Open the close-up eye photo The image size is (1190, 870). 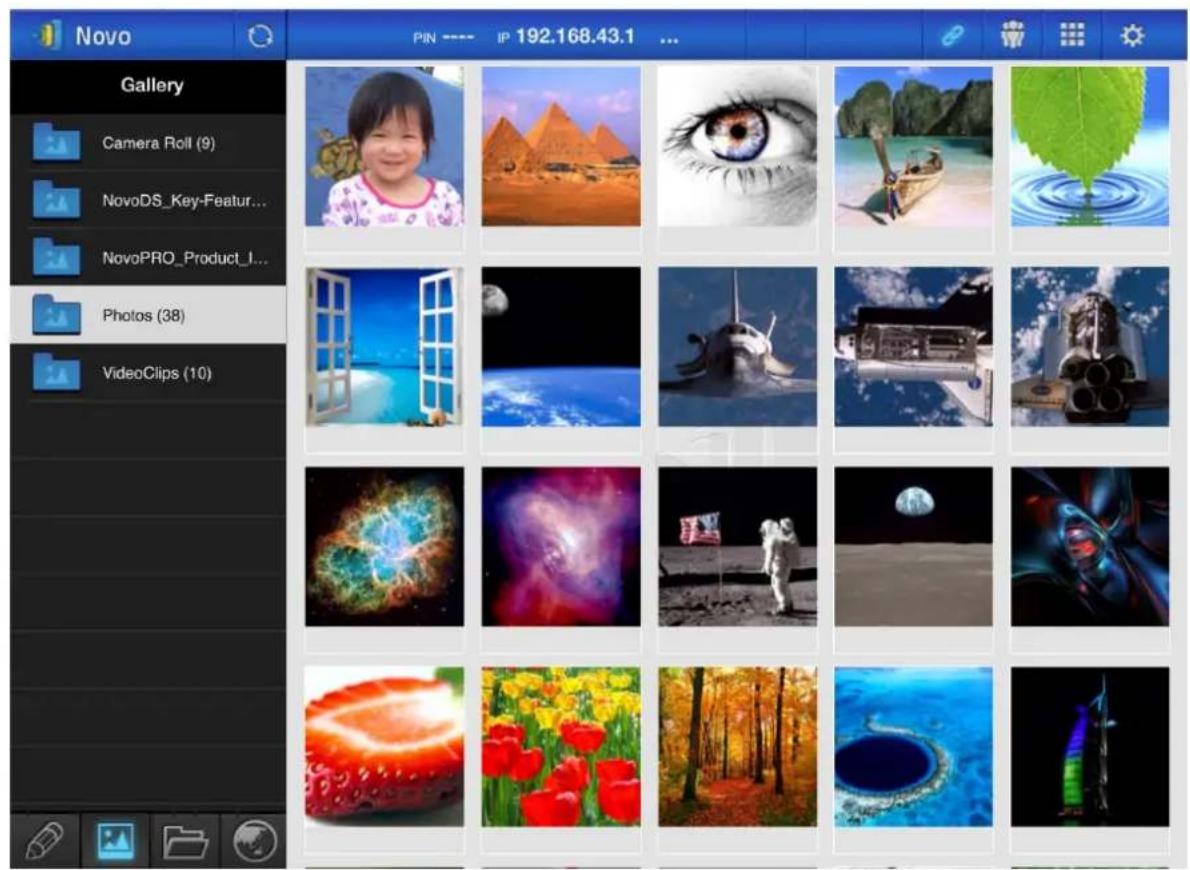[738, 147]
